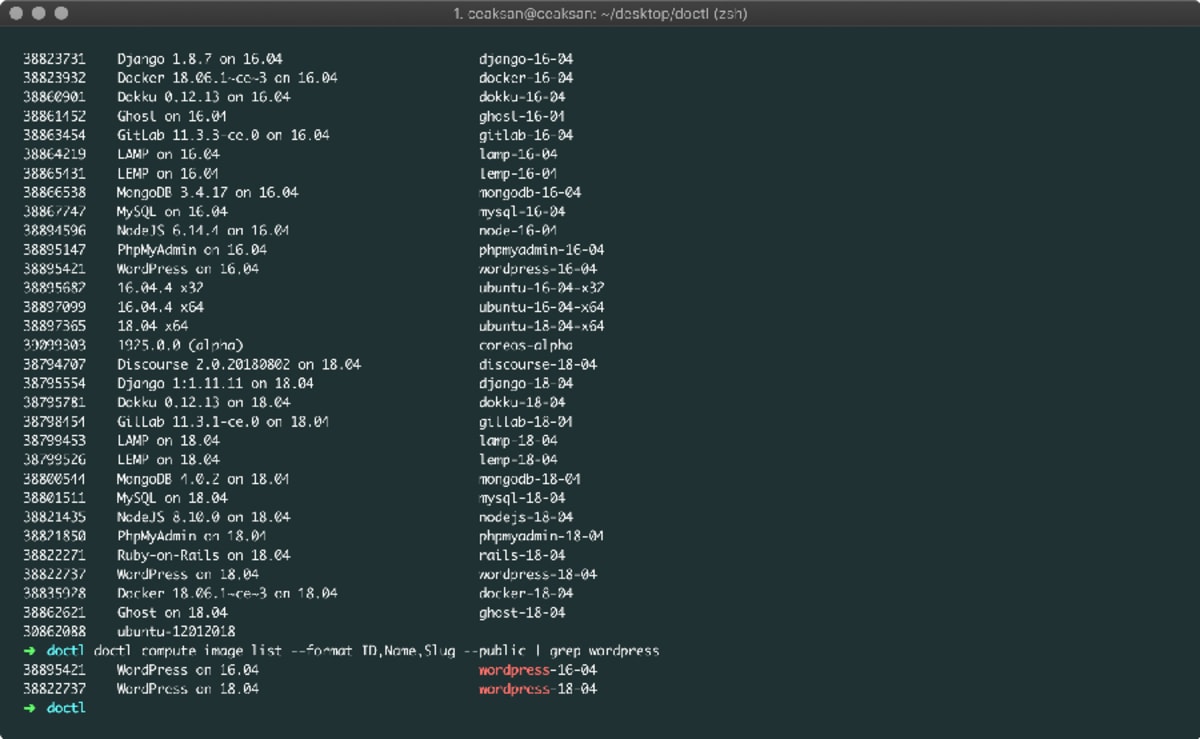Screen dimensions: 1200x739
Task: Click the name "GitLab 11.3.3-ce.0 on 16.04"
Action: [223, 135]
